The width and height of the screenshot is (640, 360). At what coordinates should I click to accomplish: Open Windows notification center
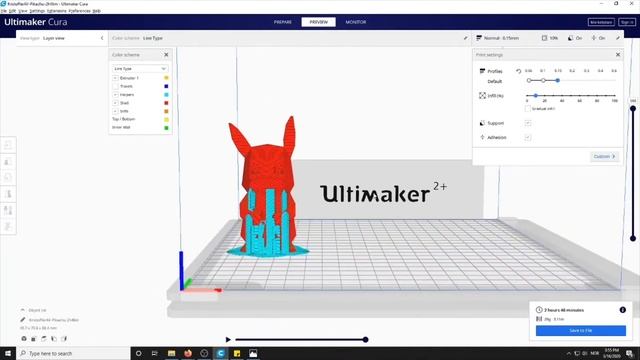630,353
